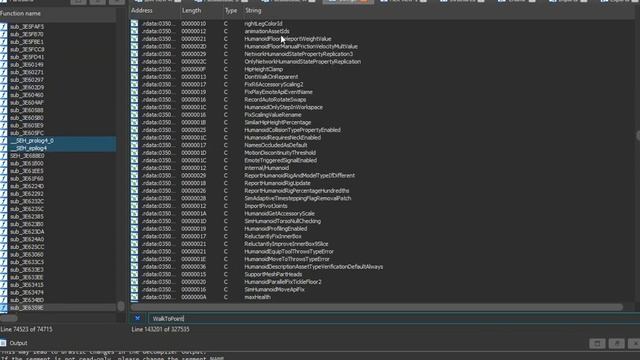Viewport: 640px width, 360px height.
Task: Click the string icon beside FixScalingValueRename
Action: pyautogui.click(x=134, y=115)
